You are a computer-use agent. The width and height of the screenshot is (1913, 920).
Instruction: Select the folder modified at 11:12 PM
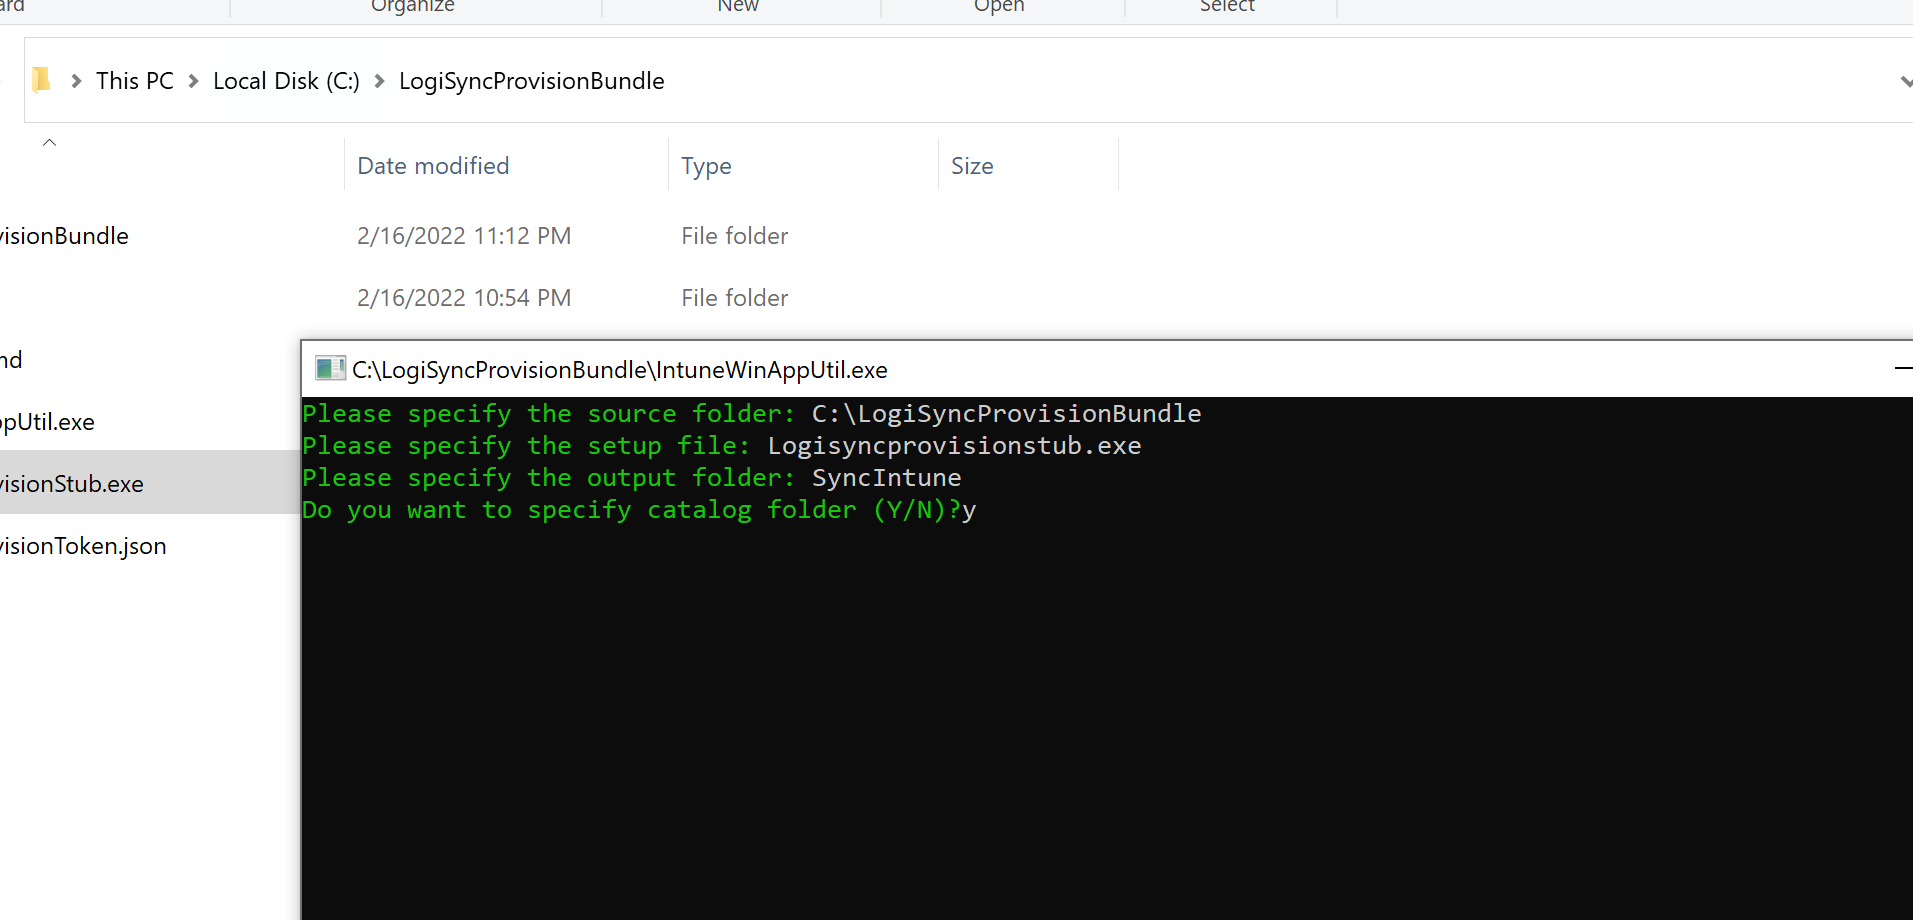[65, 236]
